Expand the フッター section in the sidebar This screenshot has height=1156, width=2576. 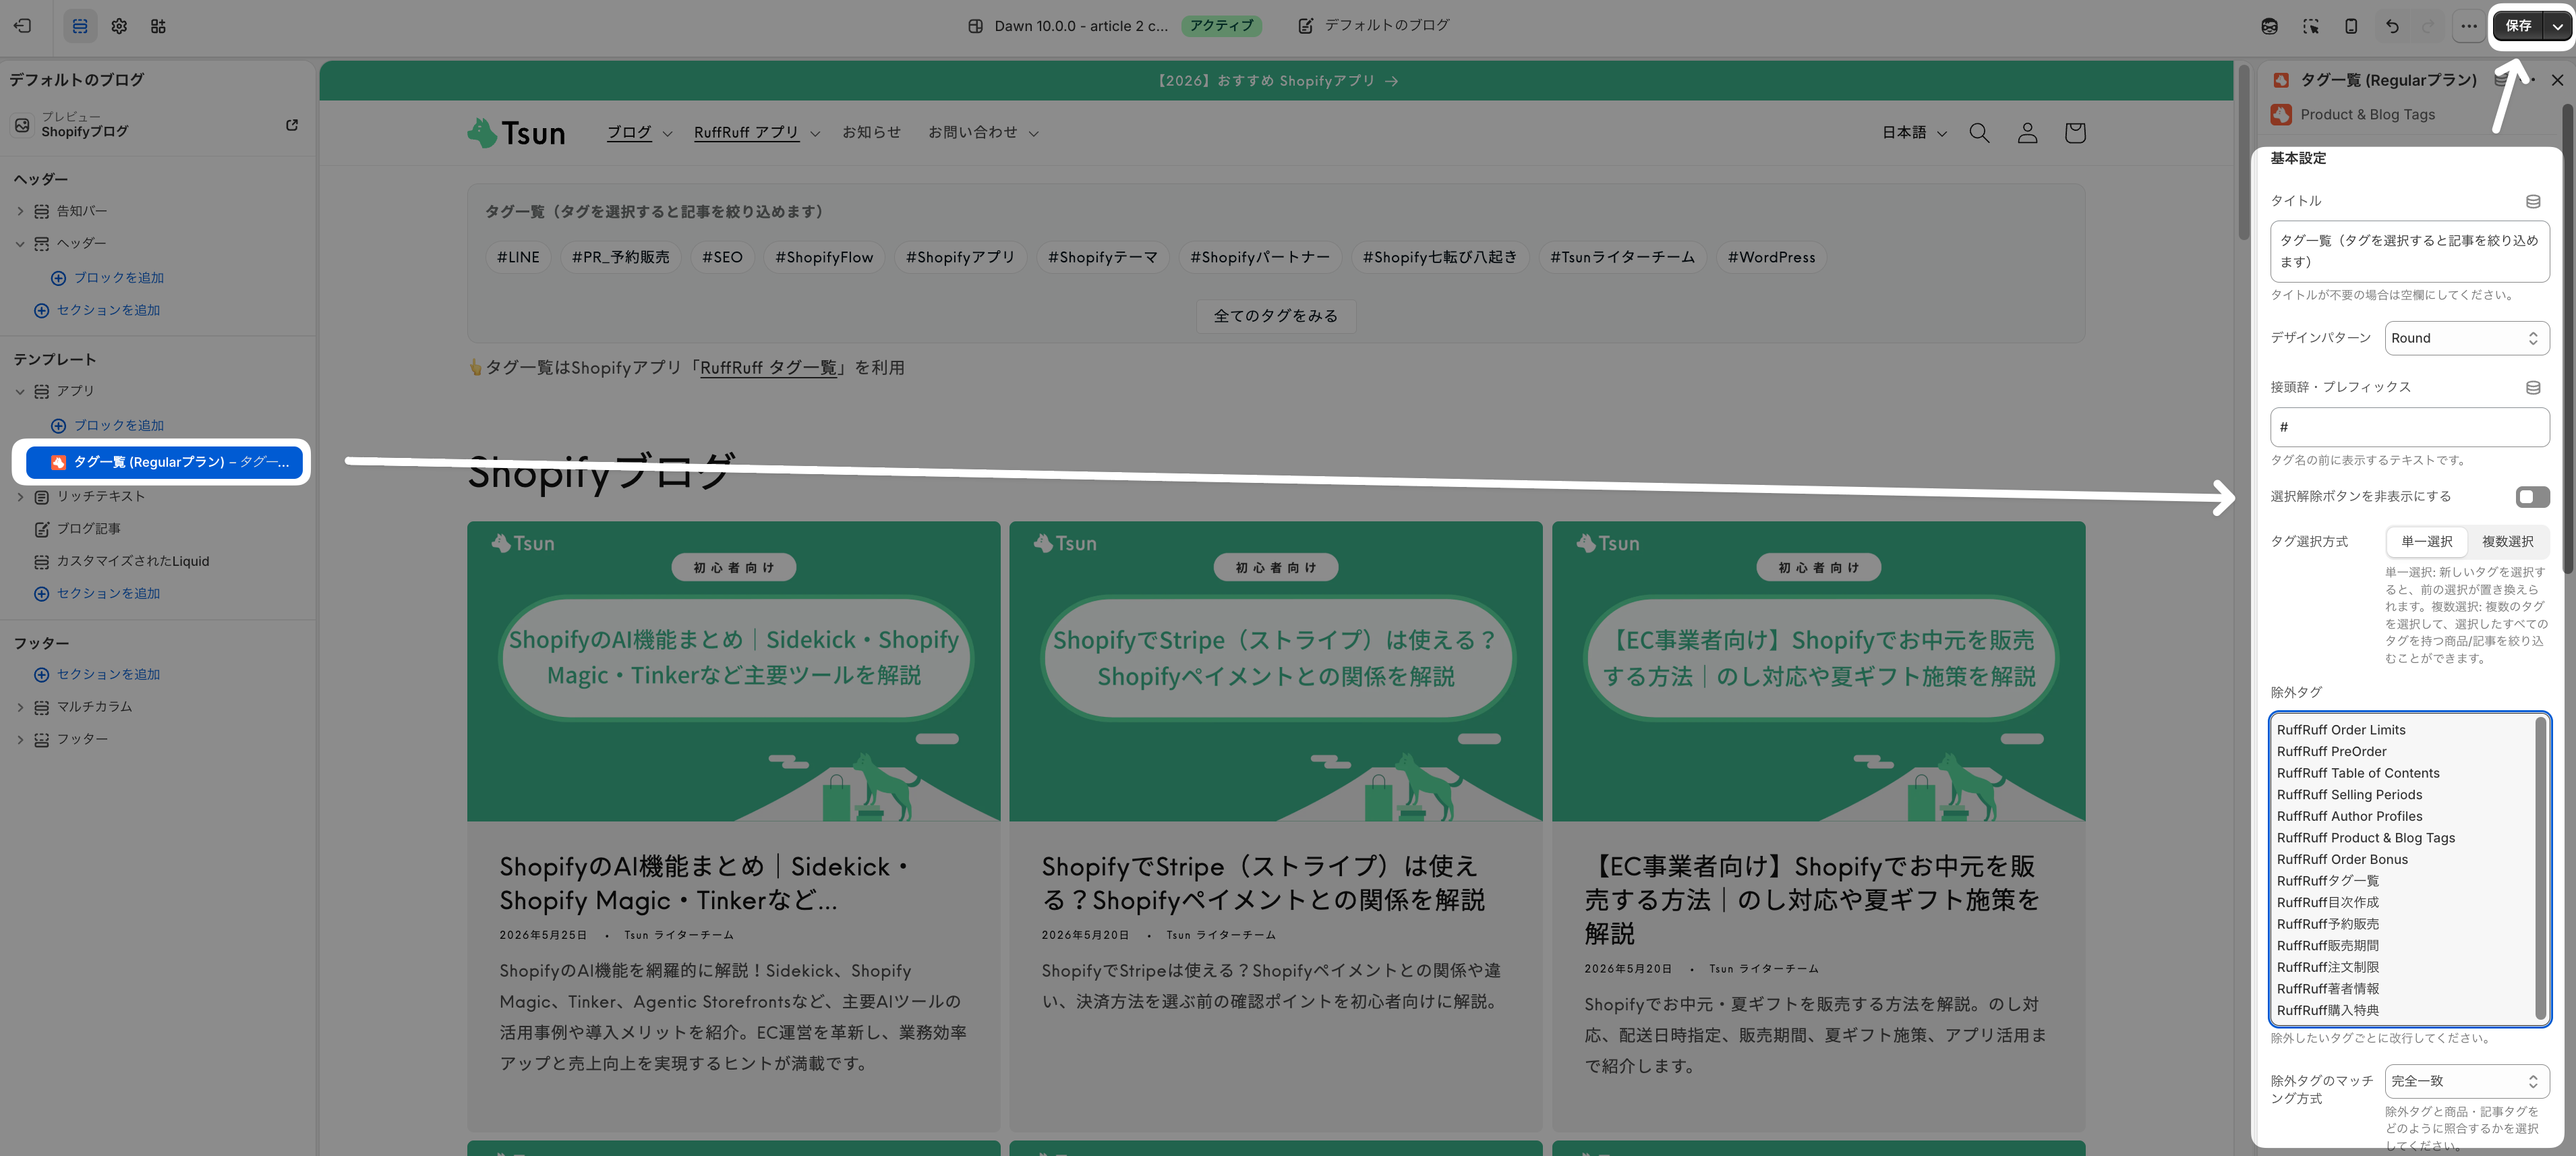click(x=20, y=739)
